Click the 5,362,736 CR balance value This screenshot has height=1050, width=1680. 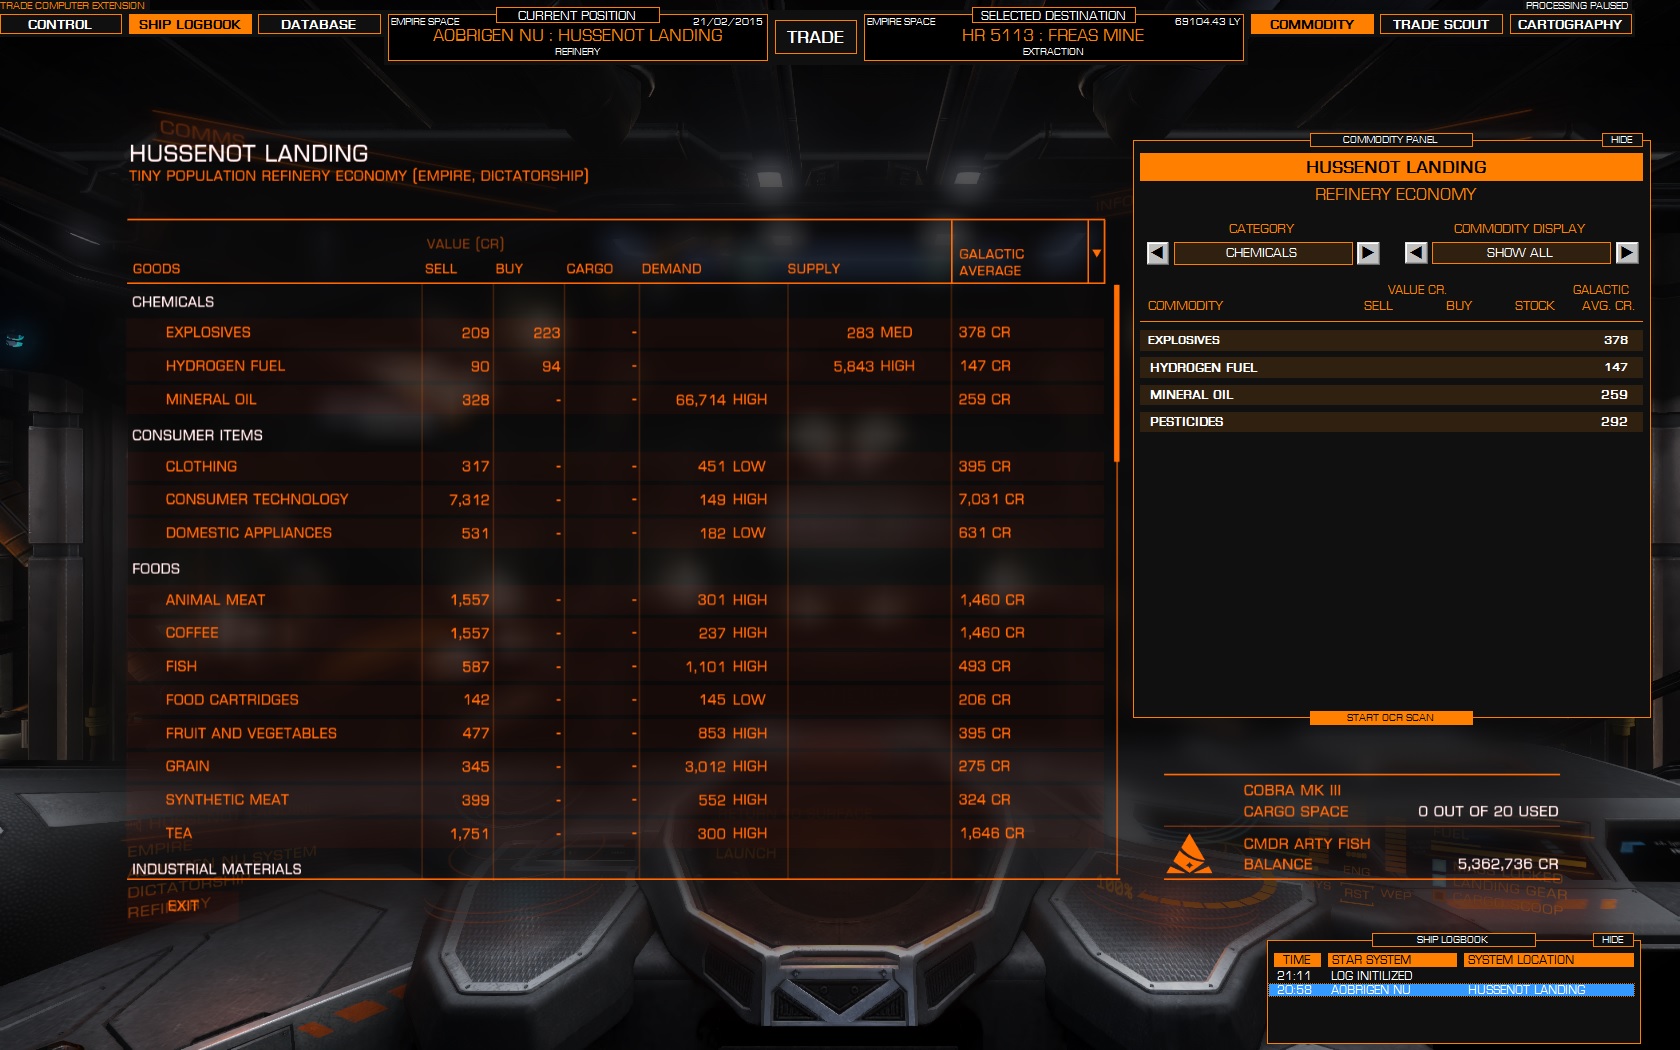coord(1508,864)
